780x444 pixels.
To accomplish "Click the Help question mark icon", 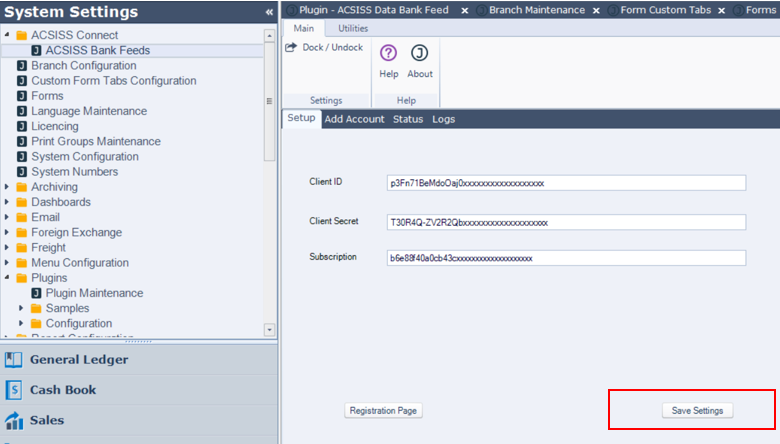I will pos(389,54).
